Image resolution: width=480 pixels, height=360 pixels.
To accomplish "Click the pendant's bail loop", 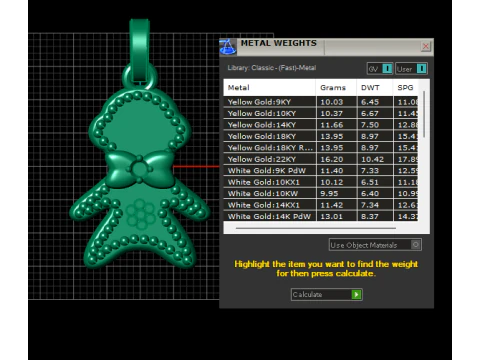I will (x=139, y=50).
